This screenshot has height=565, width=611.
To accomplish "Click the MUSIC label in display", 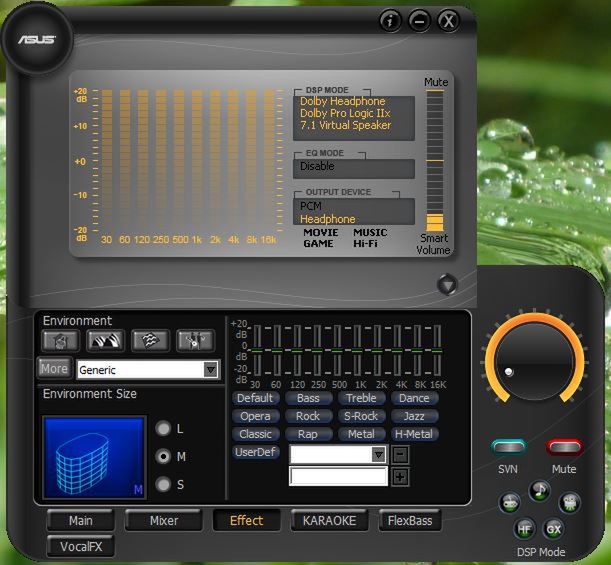I will (x=370, y=233).
